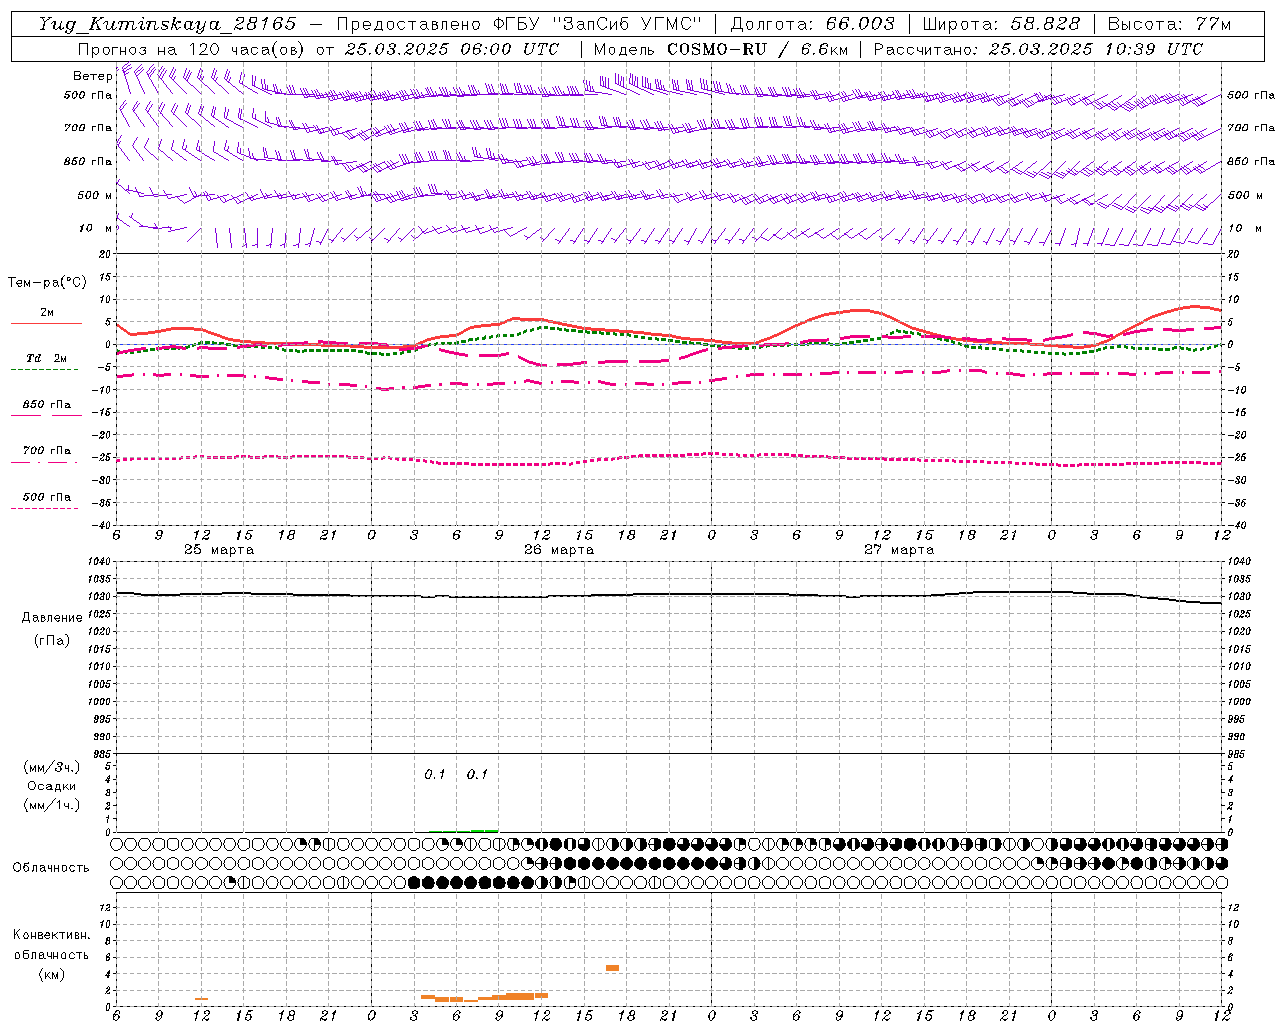Click the dash-dot pink line sample under 700 гПа legend
Image resolution: width=1280 pixels, height=1024 pixels.
[44, 462]
